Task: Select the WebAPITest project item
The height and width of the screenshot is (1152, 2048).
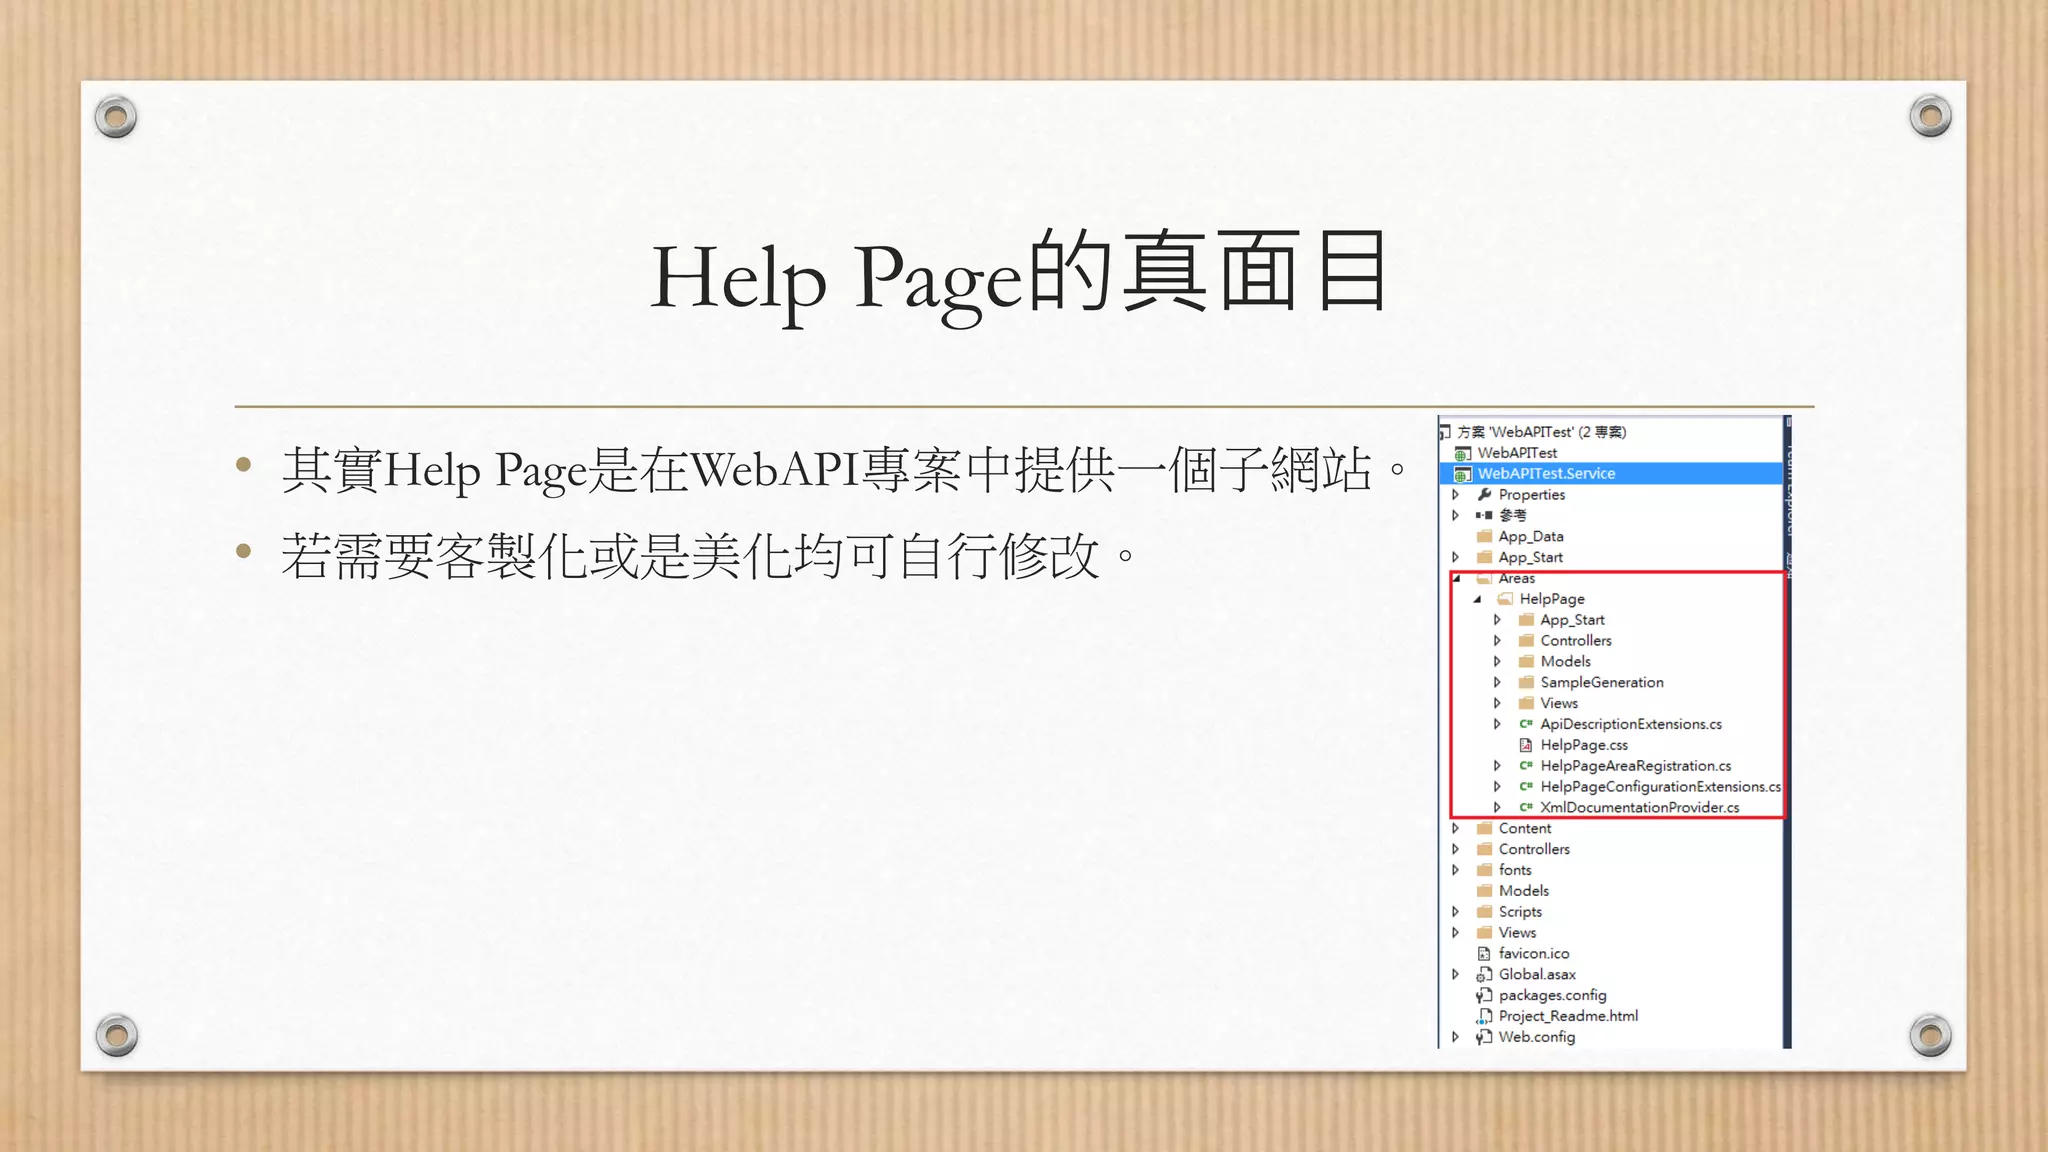Action: coord(1517,453)
